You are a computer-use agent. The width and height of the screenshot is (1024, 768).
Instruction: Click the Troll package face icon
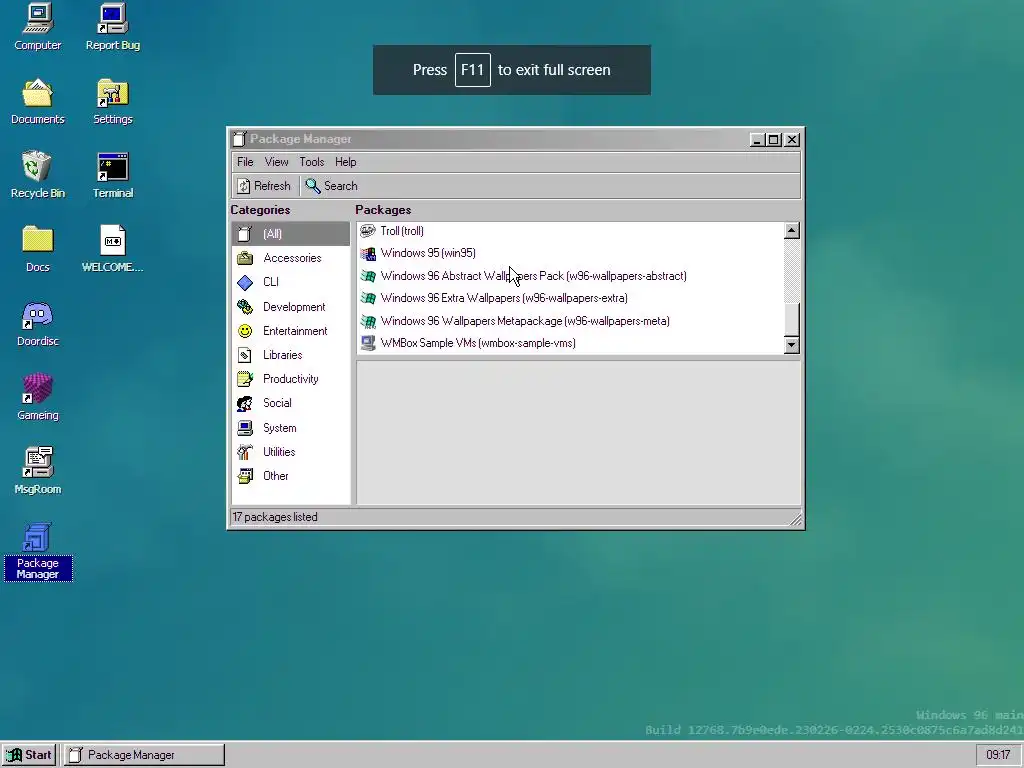pos(368,231)
